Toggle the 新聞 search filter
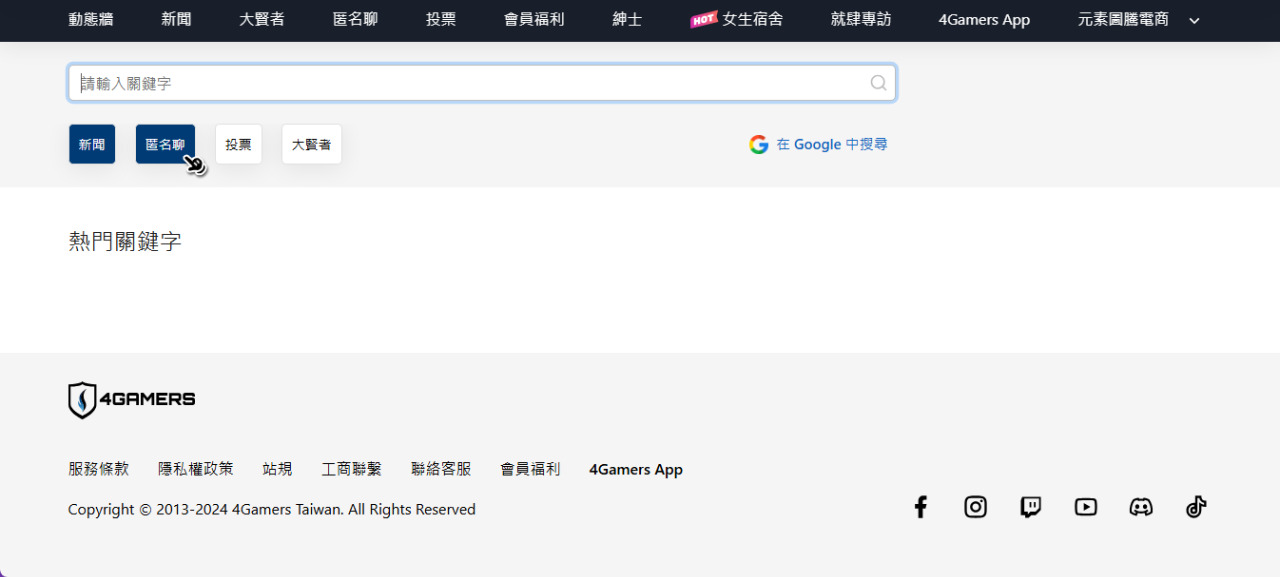Screen dimensions: 1280x577 [x=92, y=144]
